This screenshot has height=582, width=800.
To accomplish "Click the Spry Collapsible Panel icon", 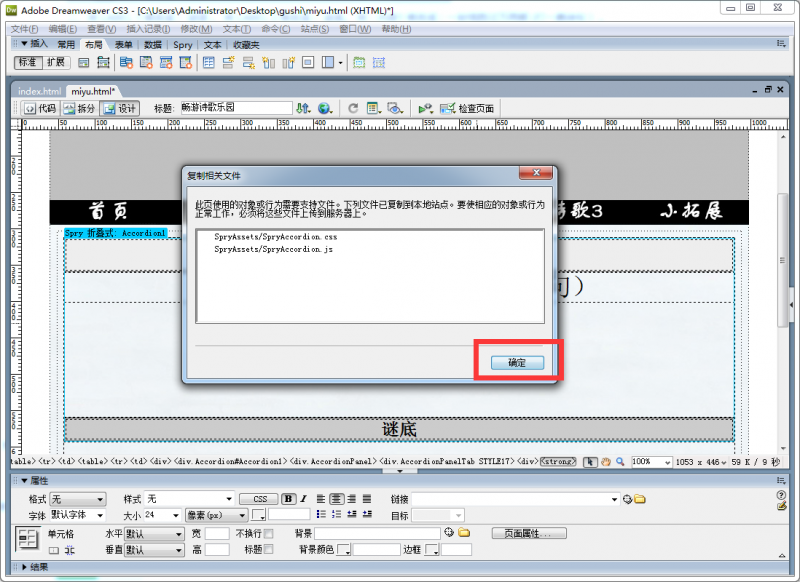I will 186,63.
